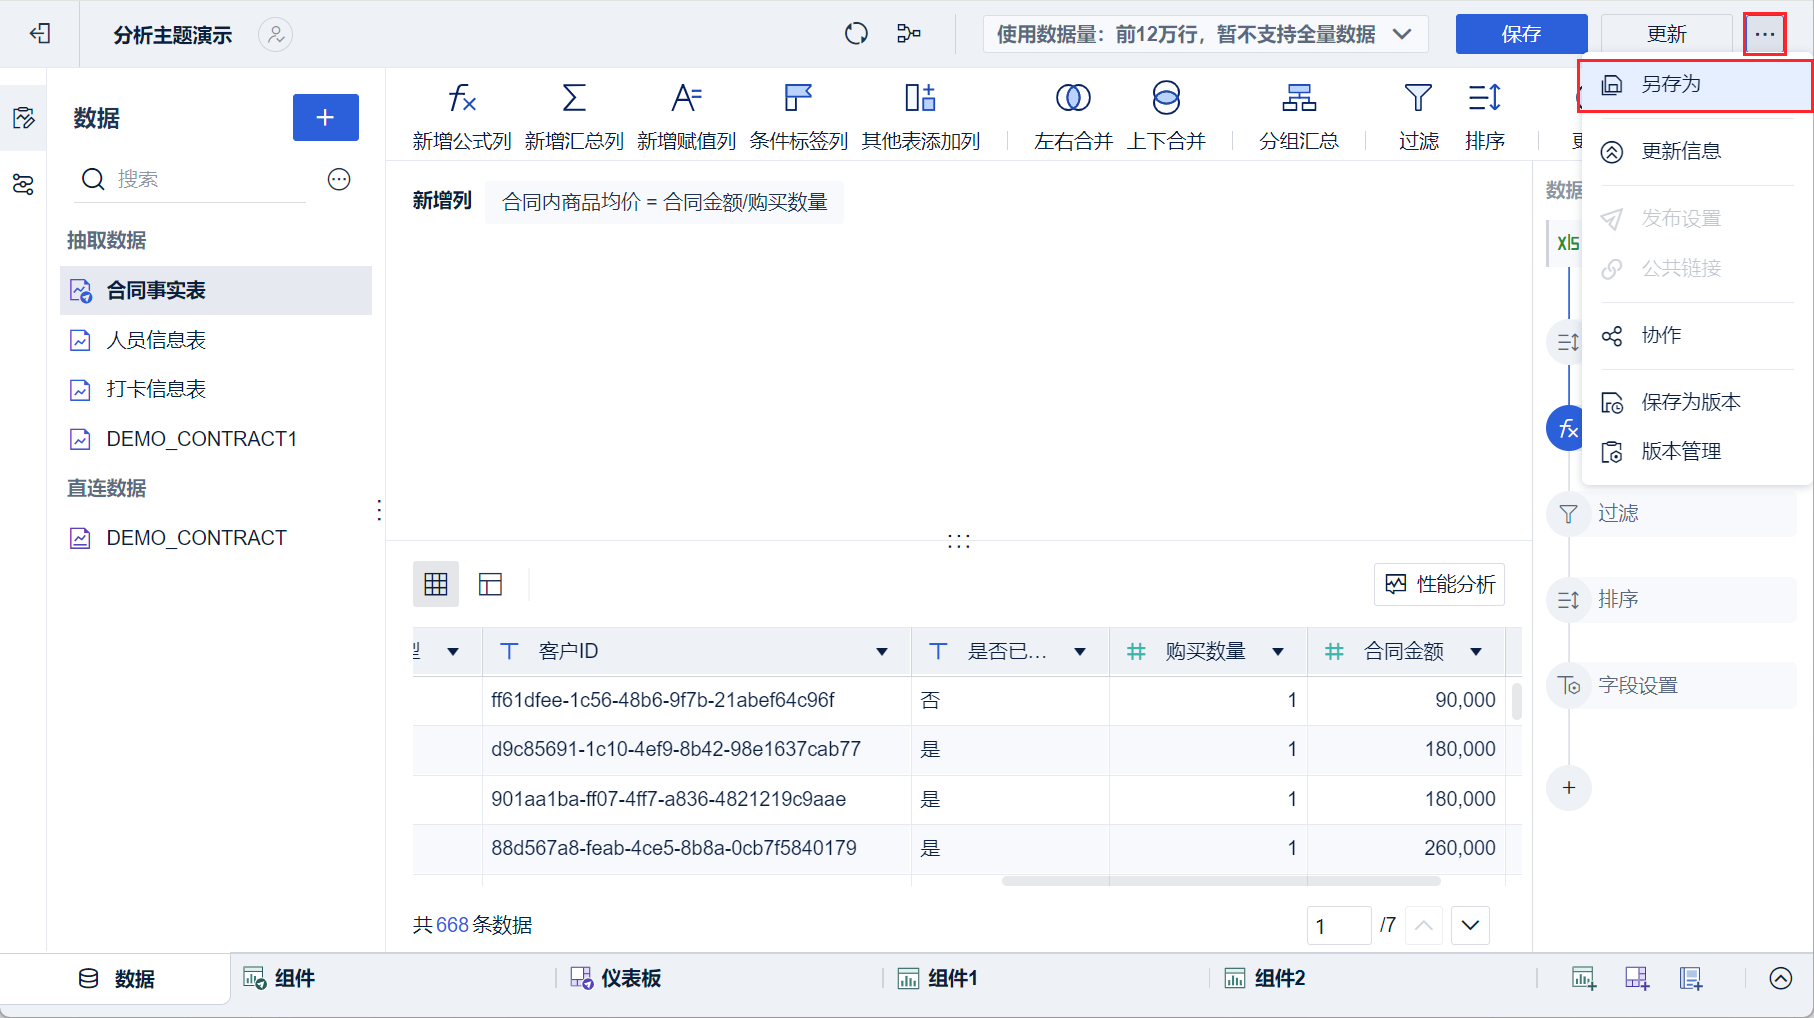The height and width of the screenshot is (1018, 1814).
Task: Click the exit back arrow icon
Action: click(40, 34)
